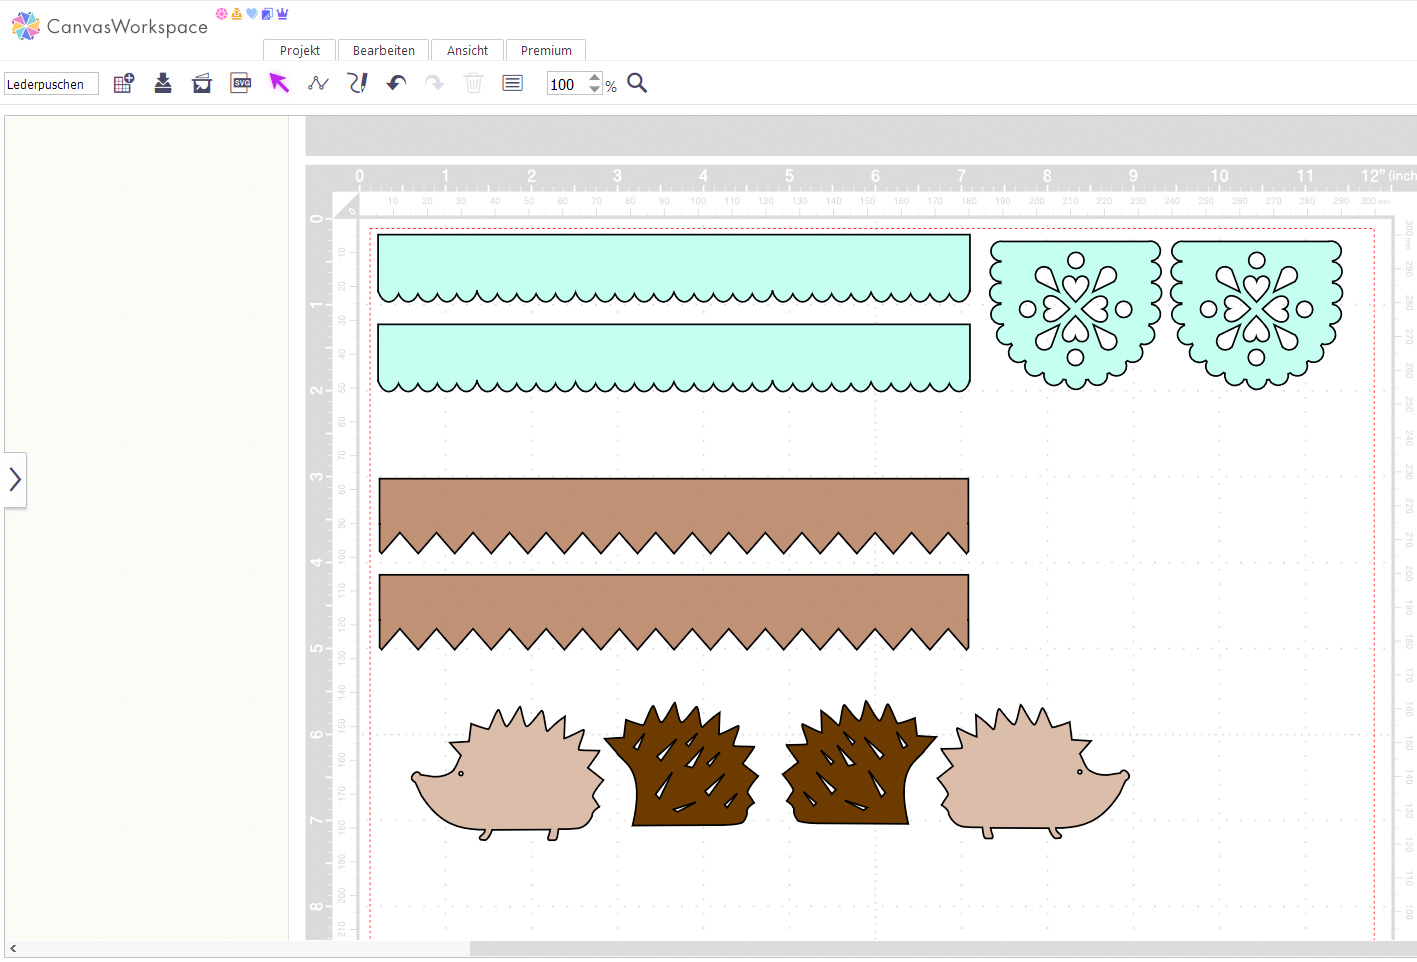Switch to the Ansicht tab

pos(467,51)
